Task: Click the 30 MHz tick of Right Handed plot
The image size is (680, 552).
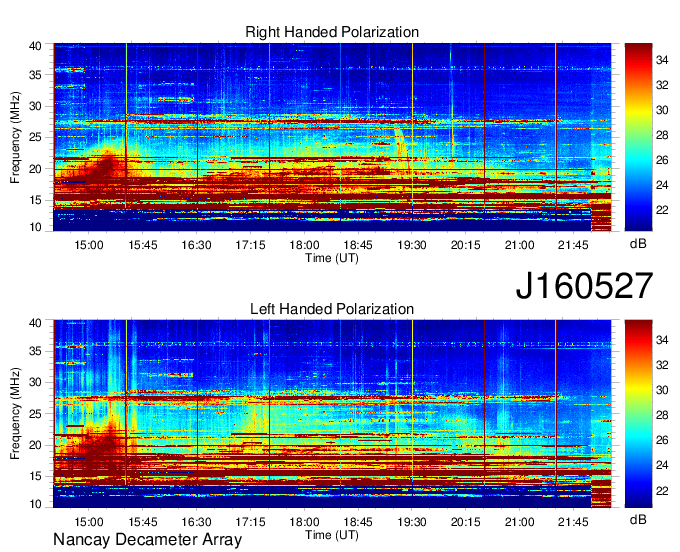Action: (35, 106)
